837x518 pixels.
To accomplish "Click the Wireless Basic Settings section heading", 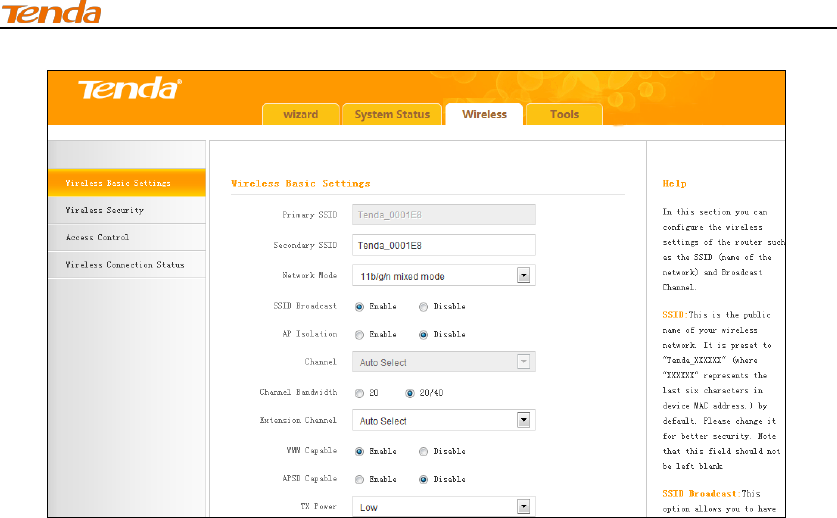I will click(301, 183).
